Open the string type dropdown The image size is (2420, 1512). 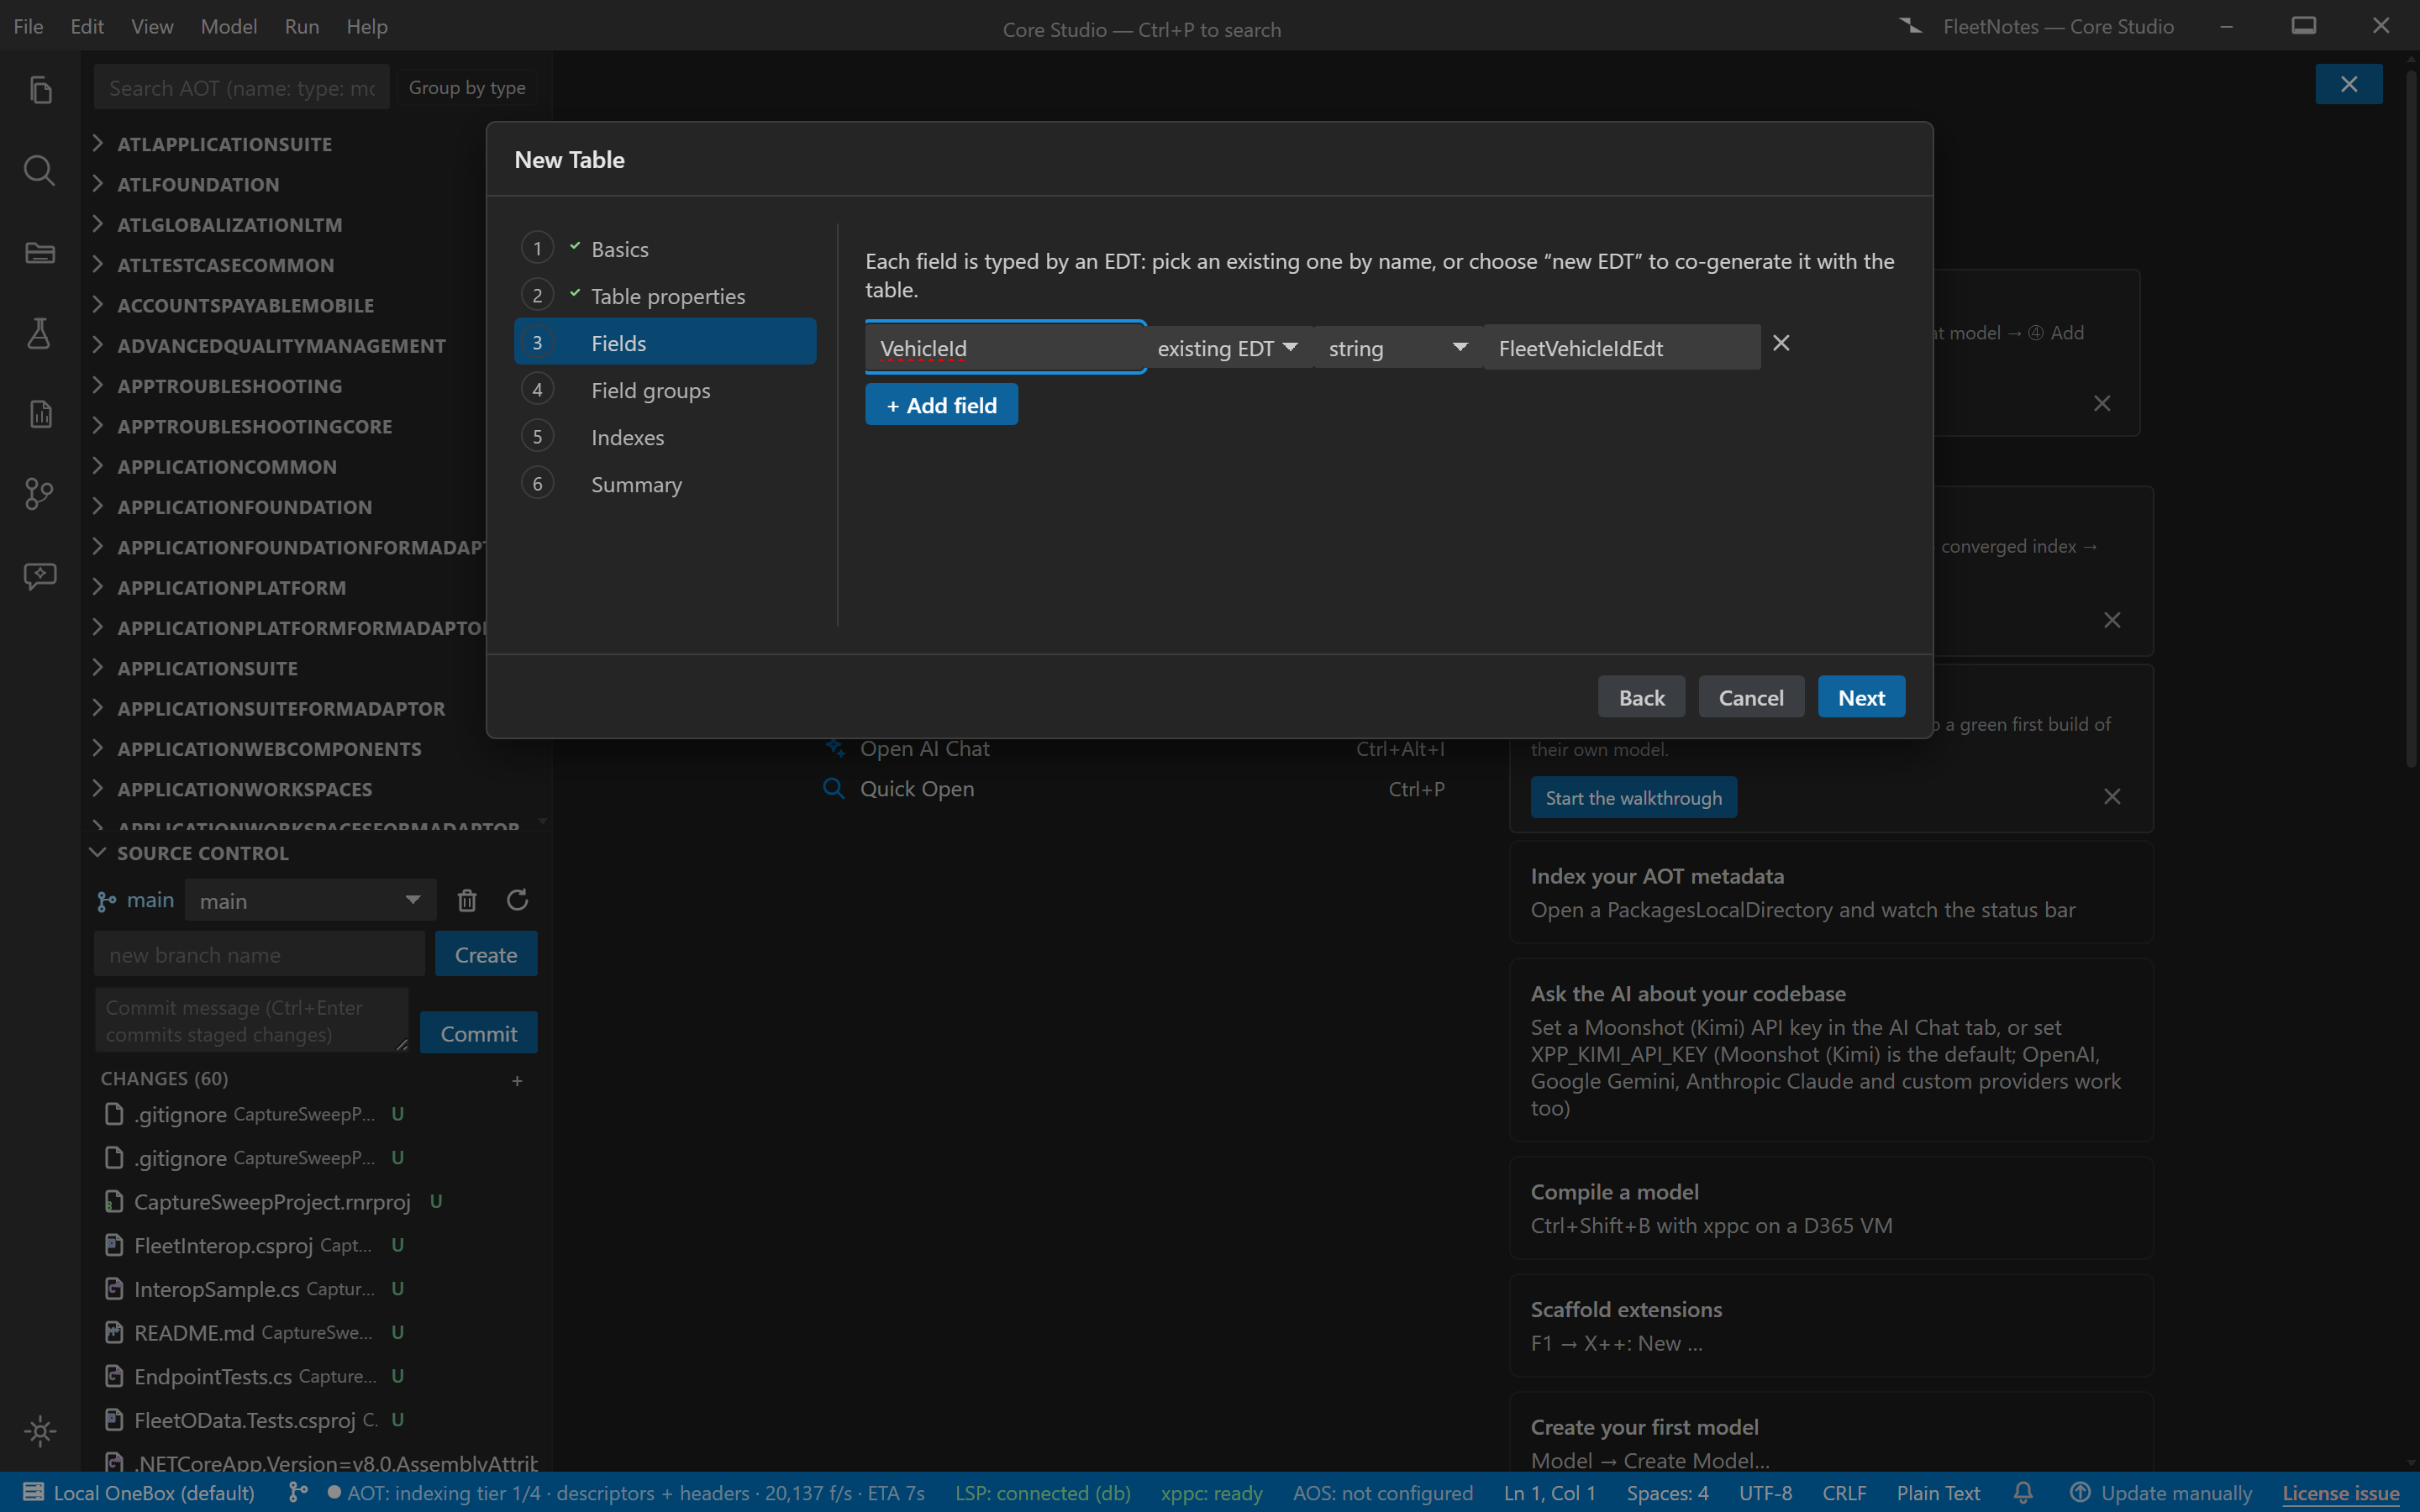(1398, 348)
